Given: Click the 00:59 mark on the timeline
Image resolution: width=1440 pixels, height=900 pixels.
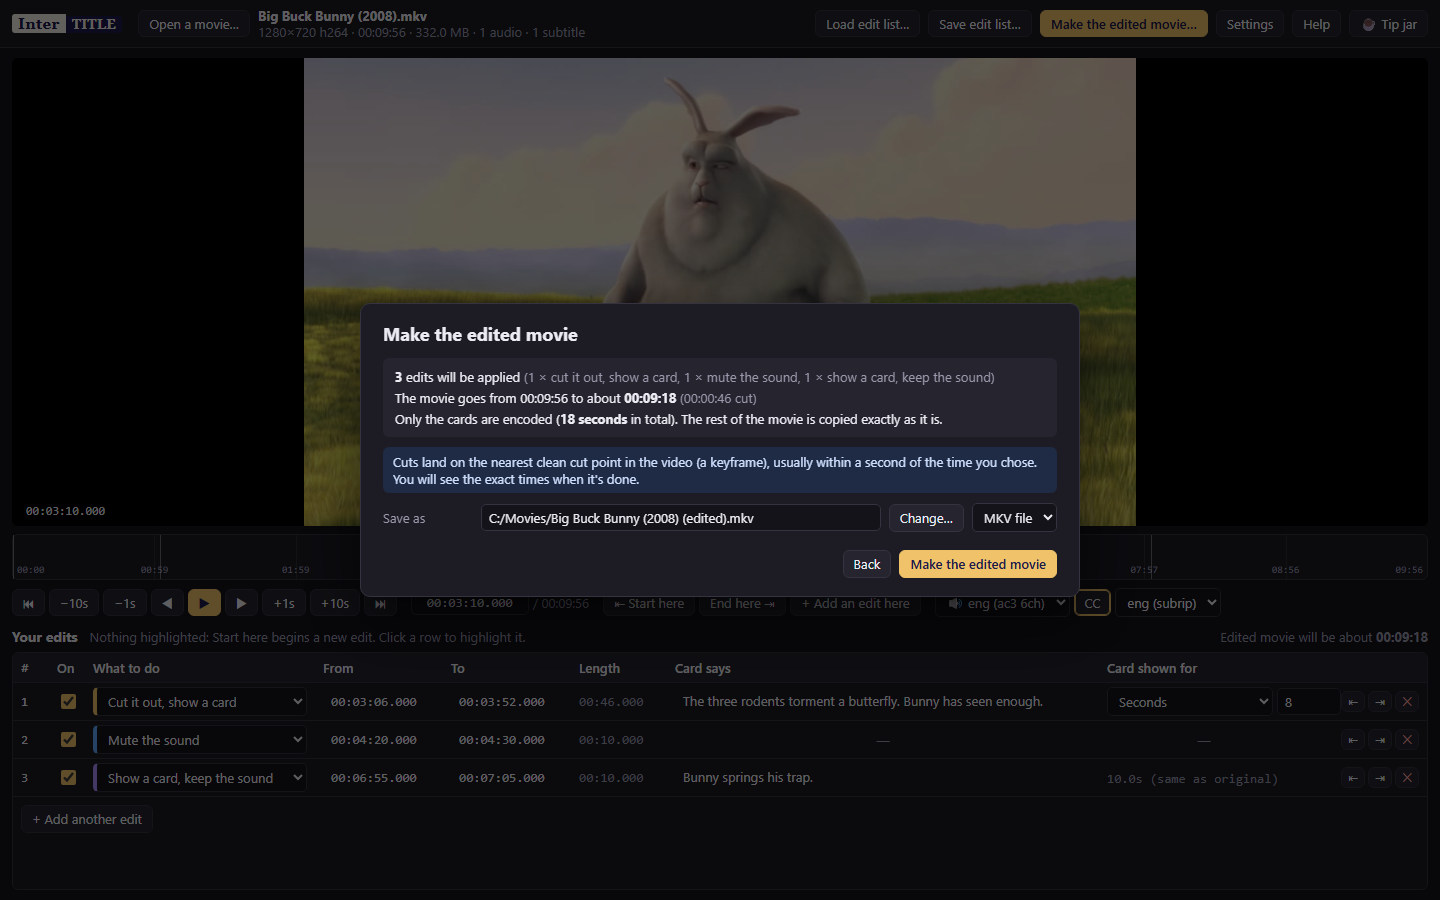Looking at the screenshot, I should [x=154, y=570].
